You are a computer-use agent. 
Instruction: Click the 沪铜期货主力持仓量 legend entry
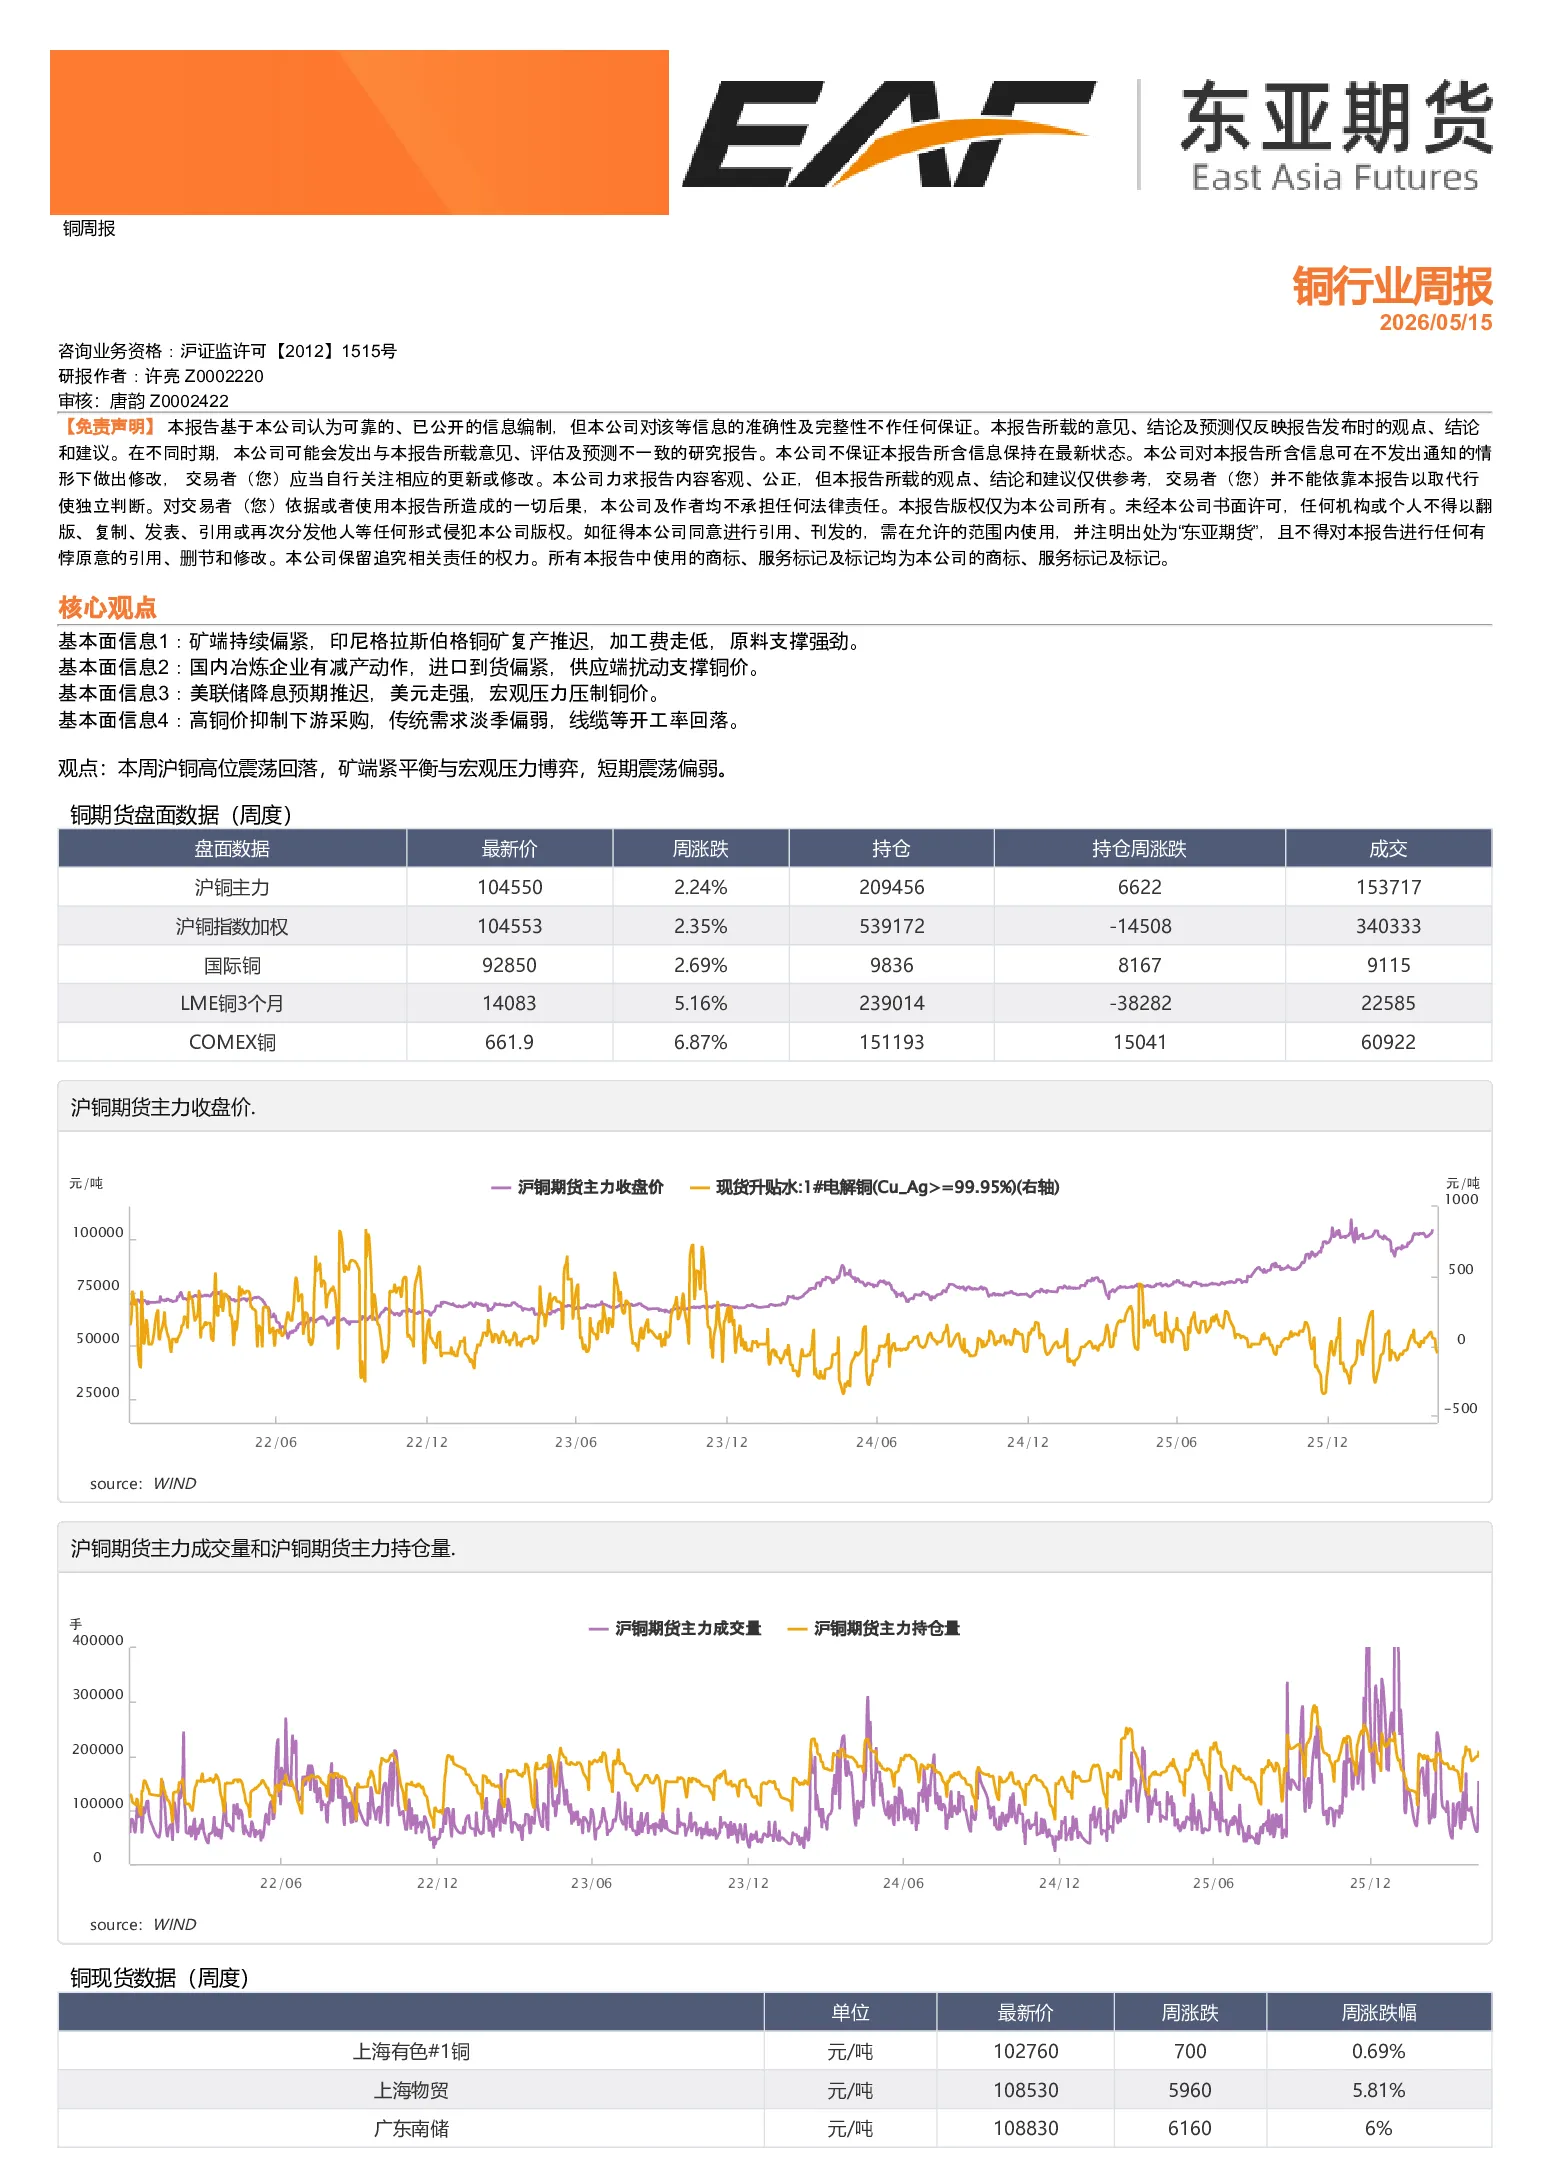874,1628
